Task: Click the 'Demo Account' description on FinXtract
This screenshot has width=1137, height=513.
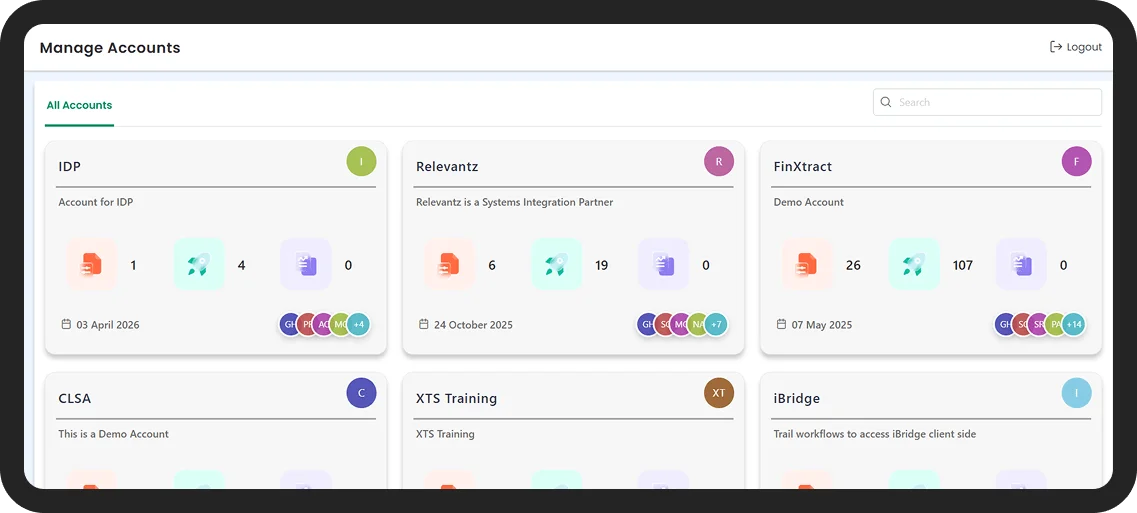Action: (x=809, y=202)
